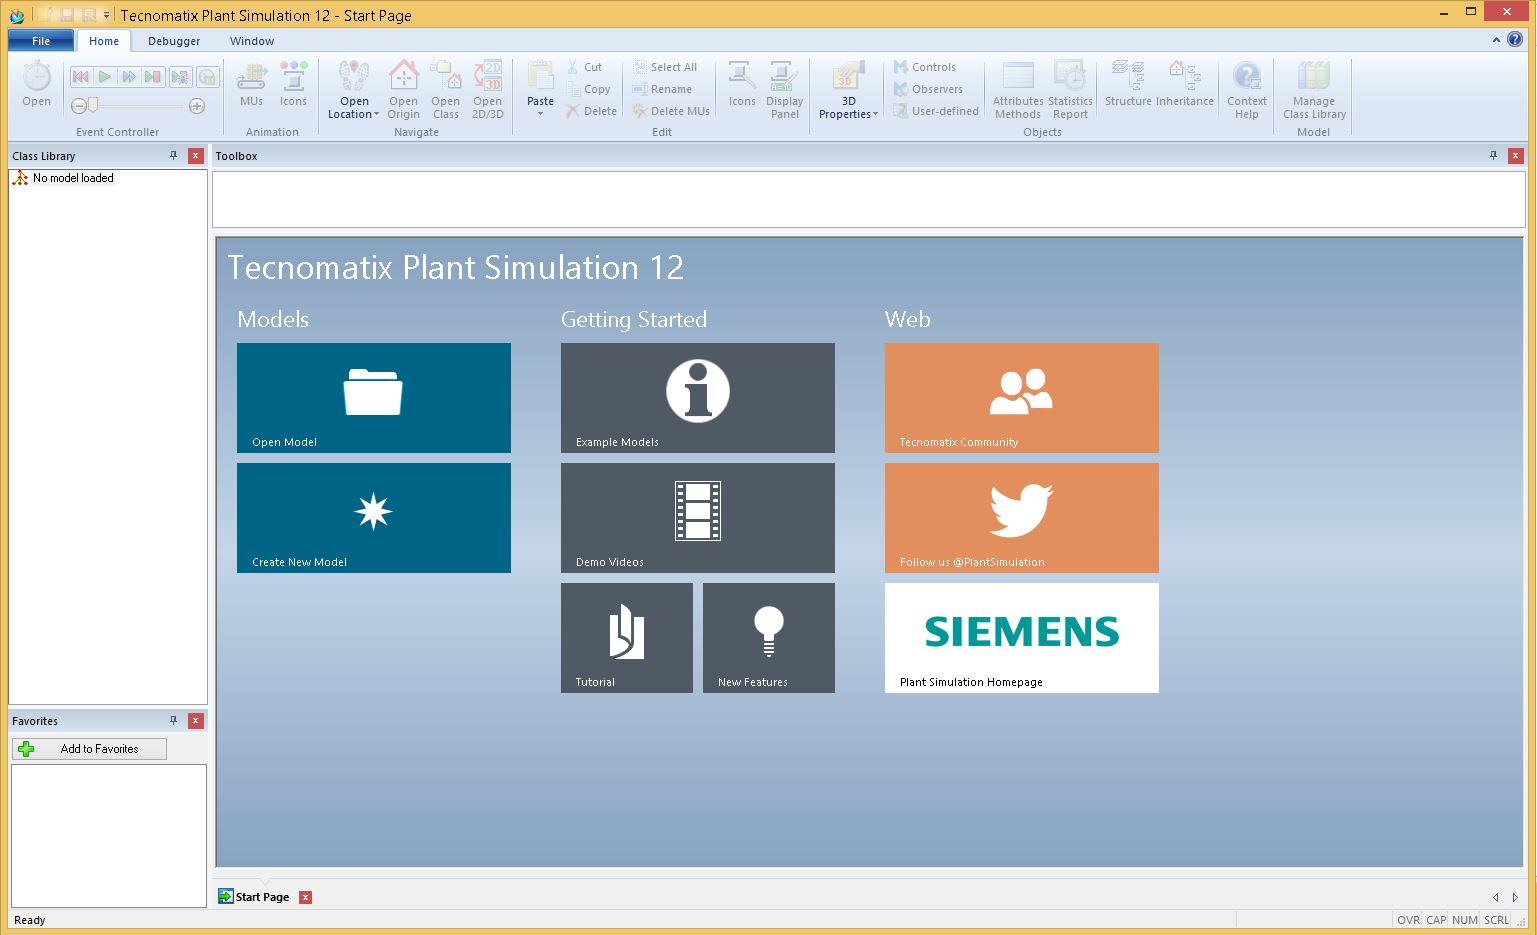Click the blue Help question mark icon
The height and width of the screenshot is (935, 1537).
1516,40
